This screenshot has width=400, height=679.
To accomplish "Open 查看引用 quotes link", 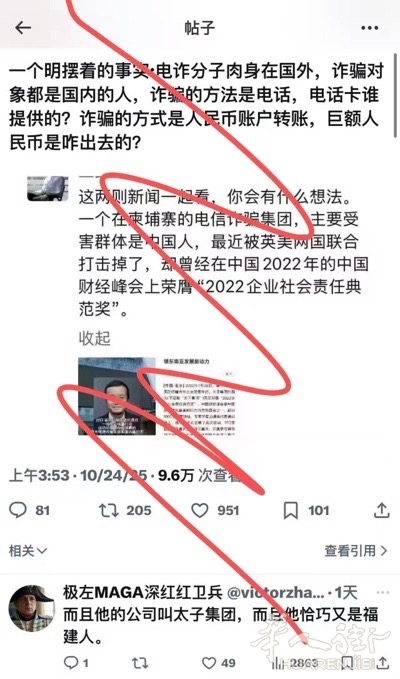I will click(x=356, y=551).
